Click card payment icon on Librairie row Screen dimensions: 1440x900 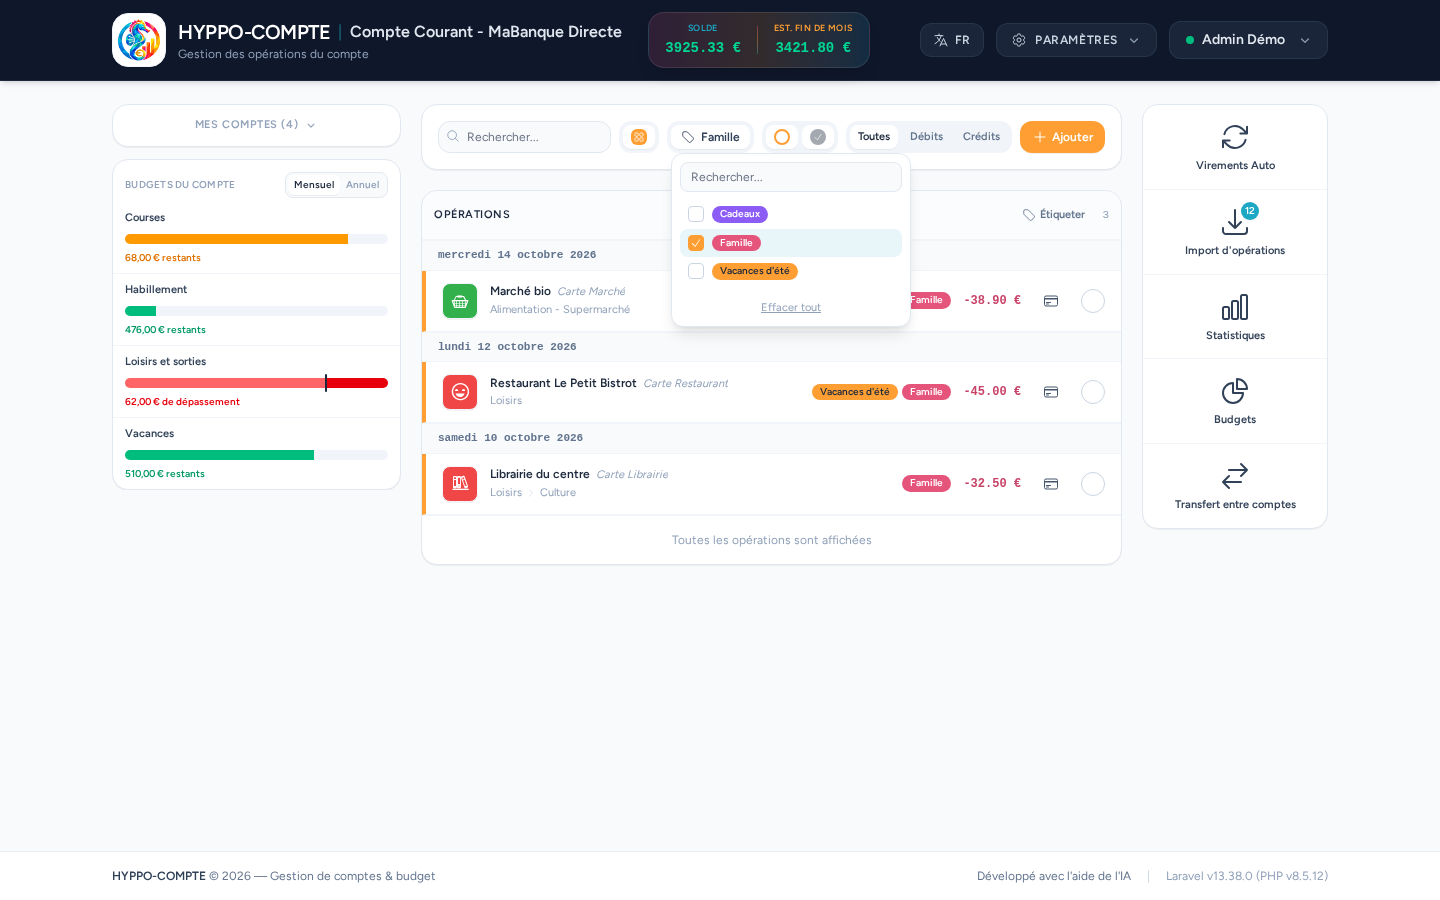click(1051, 484)
